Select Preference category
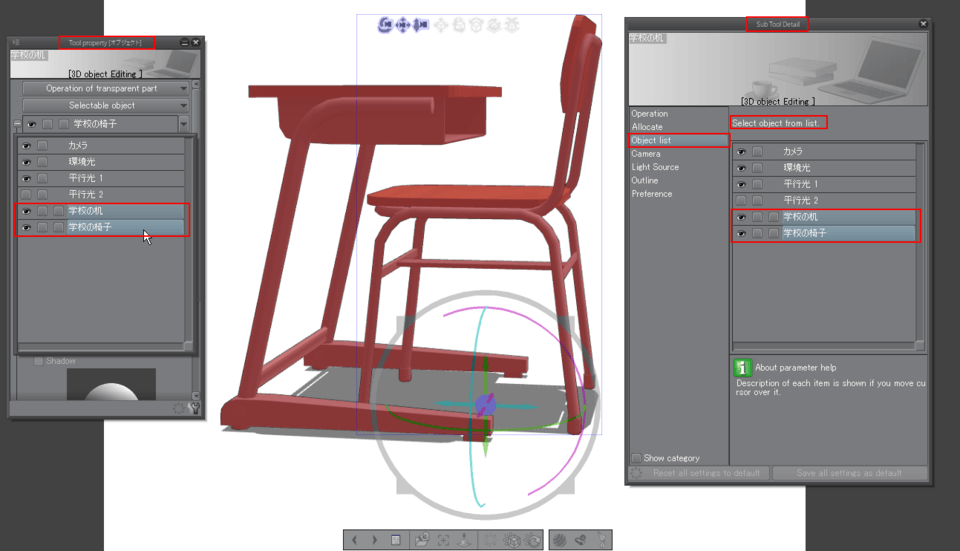This screenshot has height=551, width=960. click(x=651, y=194)
